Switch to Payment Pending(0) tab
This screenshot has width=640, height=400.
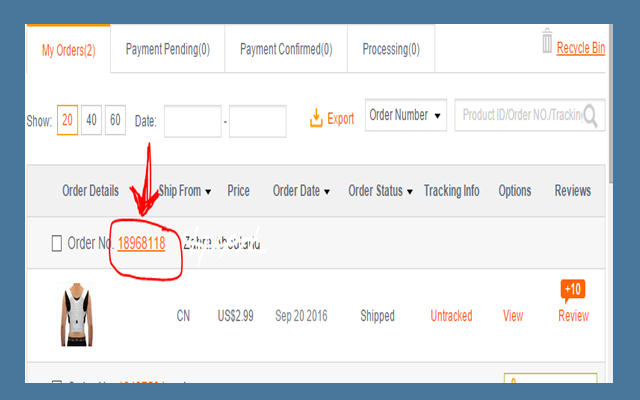pyautogui.click(x=168, y=49)
